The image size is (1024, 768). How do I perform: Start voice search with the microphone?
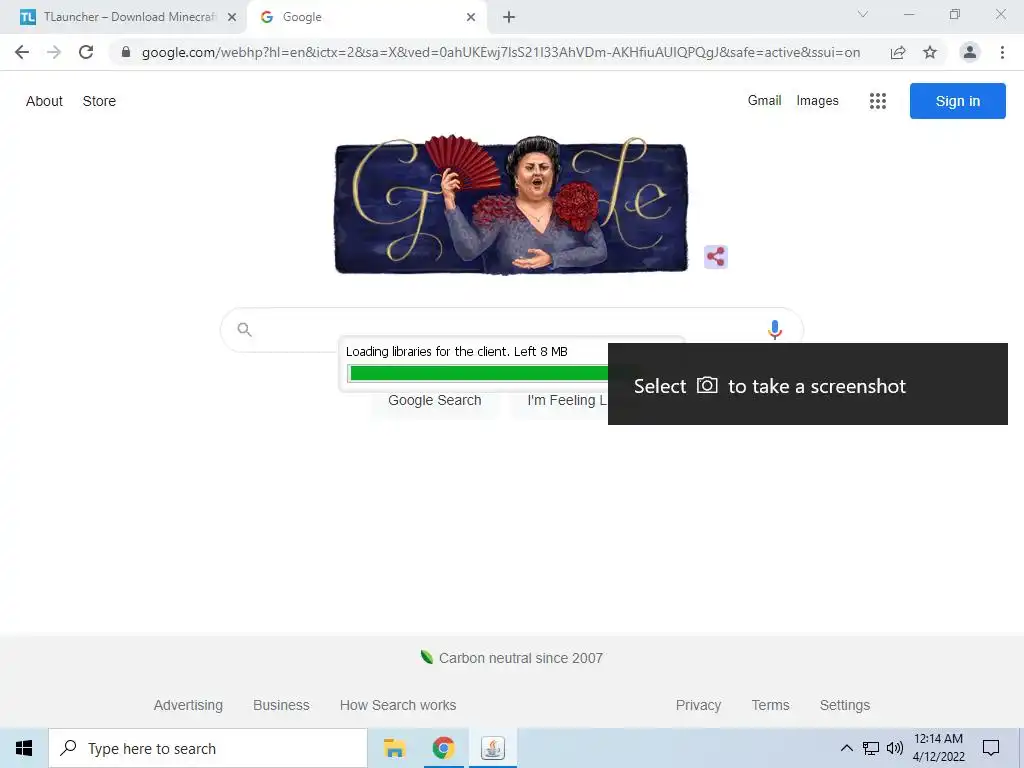(775, 330)
